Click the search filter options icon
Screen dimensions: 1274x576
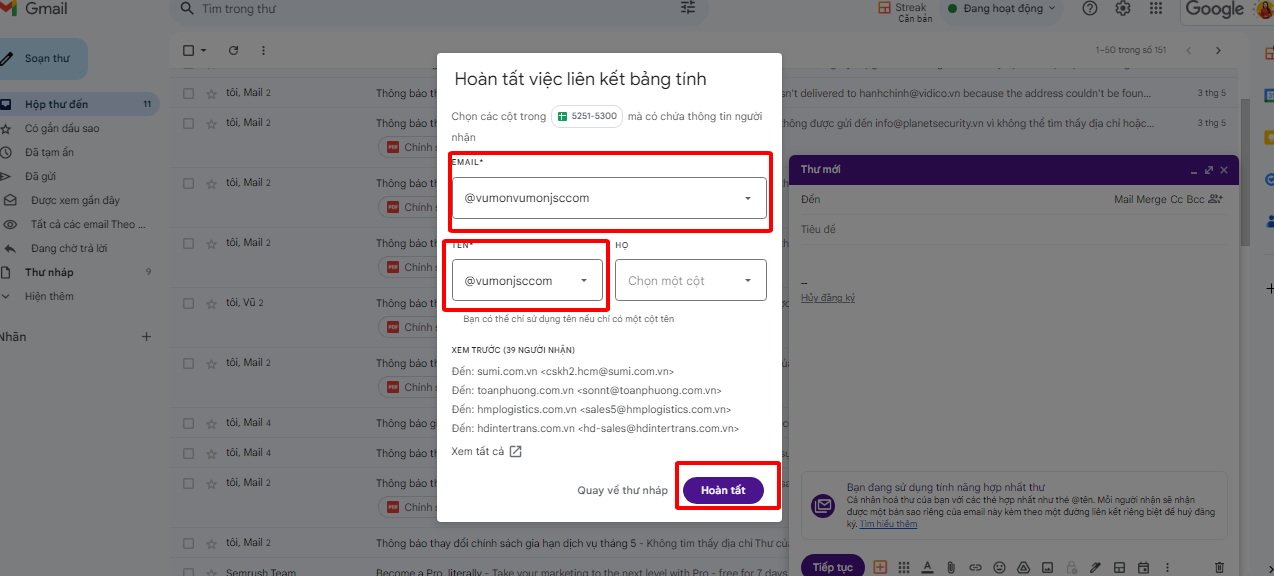coord(688,8)
